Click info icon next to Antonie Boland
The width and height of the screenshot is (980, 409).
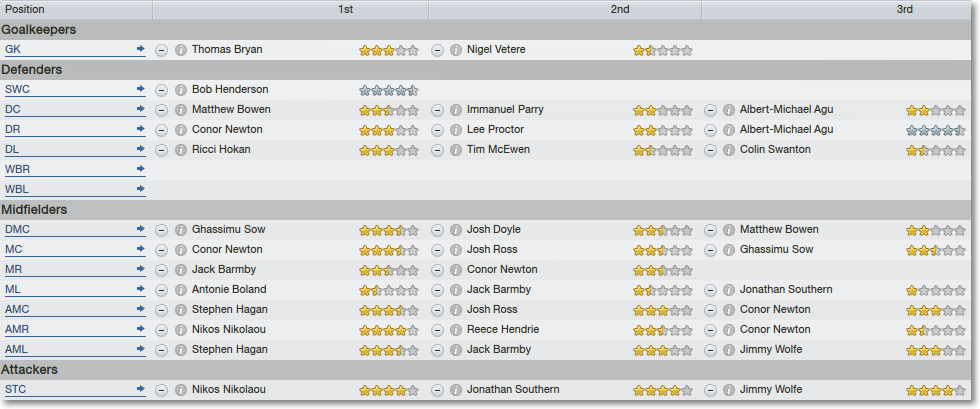point(181,290)
